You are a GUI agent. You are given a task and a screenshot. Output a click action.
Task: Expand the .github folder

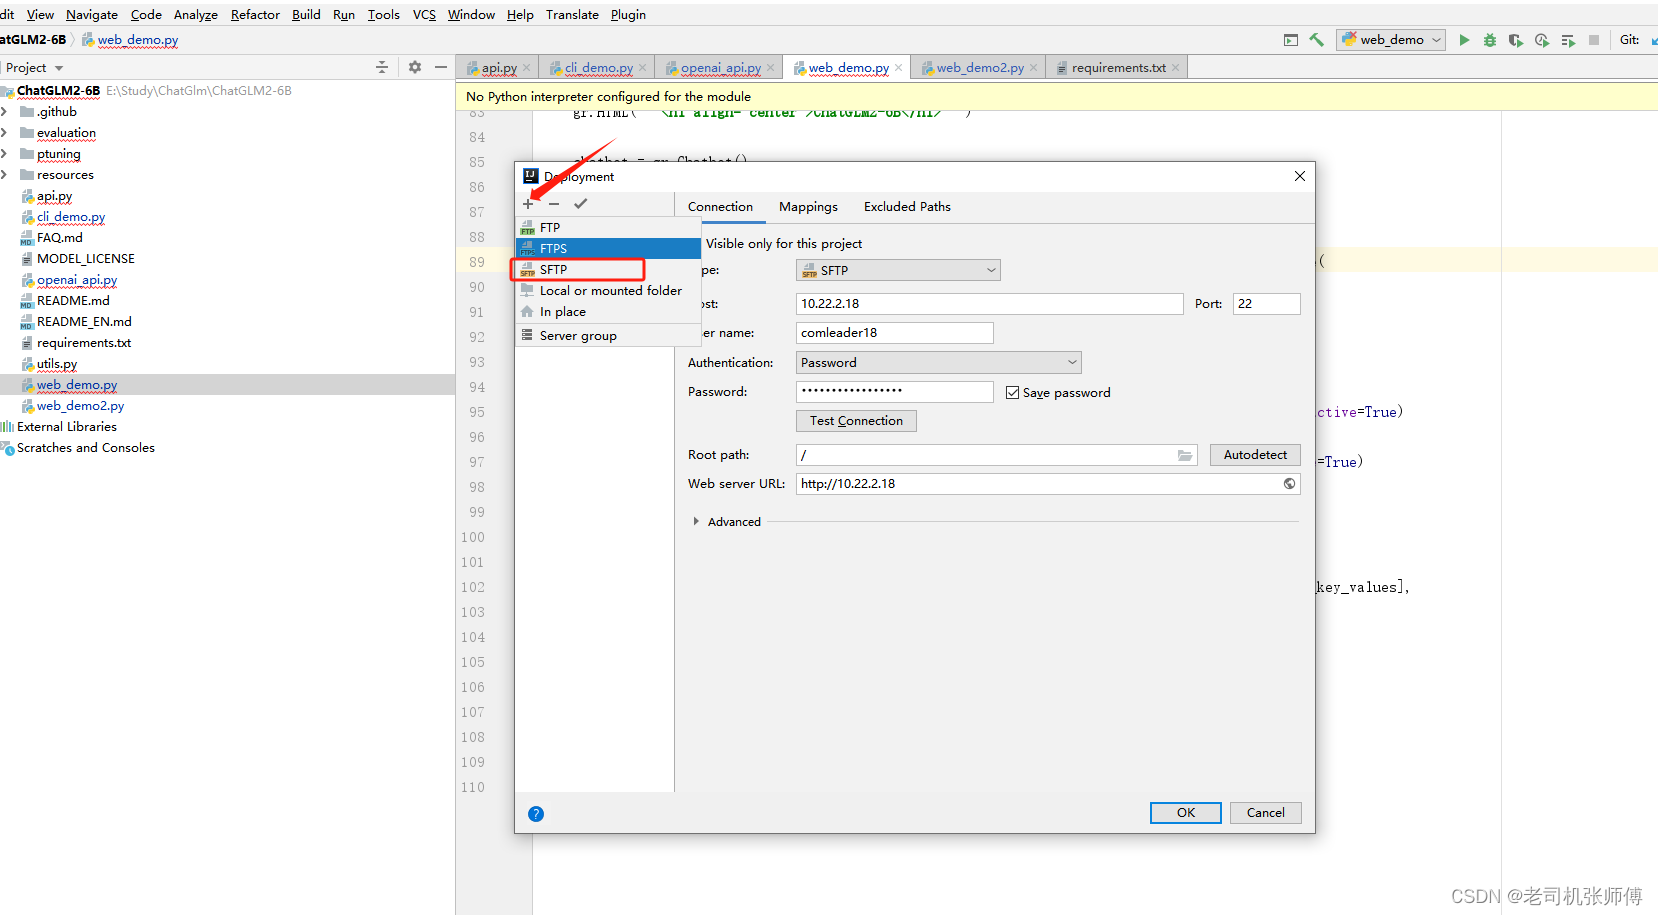[5, 112]
